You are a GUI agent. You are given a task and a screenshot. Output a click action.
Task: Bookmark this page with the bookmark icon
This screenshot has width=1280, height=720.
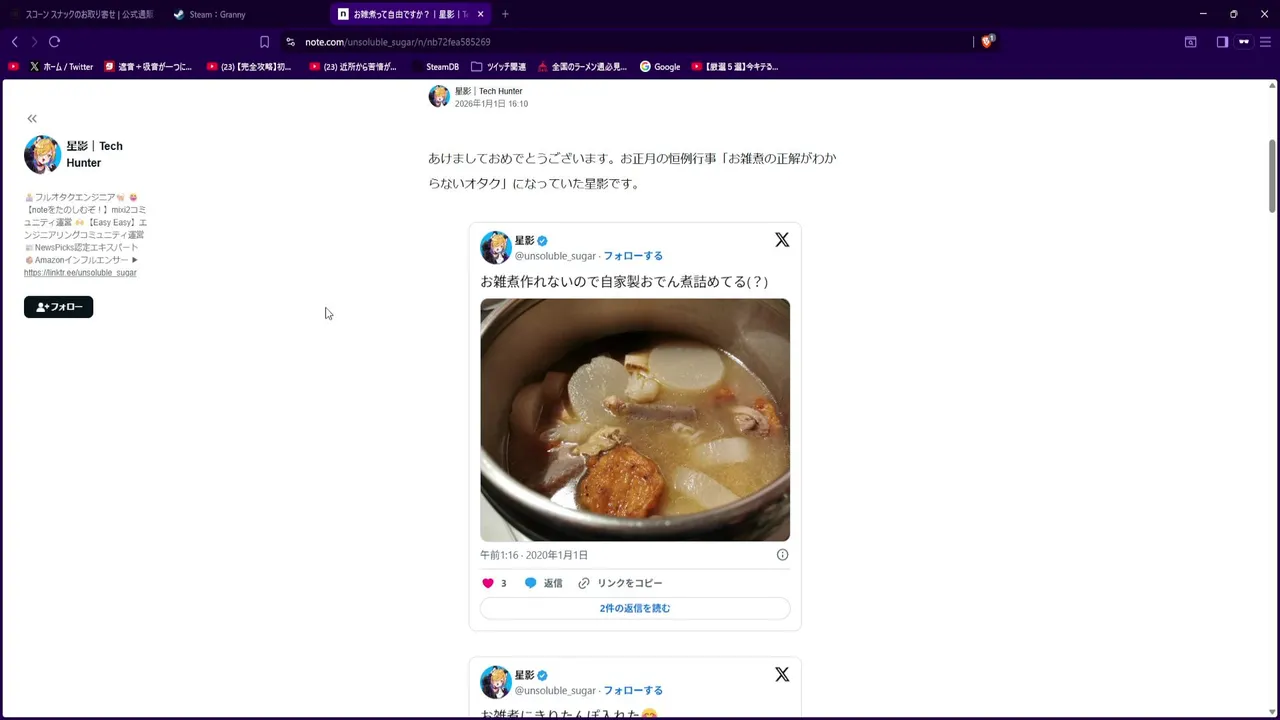click(264, 42)
